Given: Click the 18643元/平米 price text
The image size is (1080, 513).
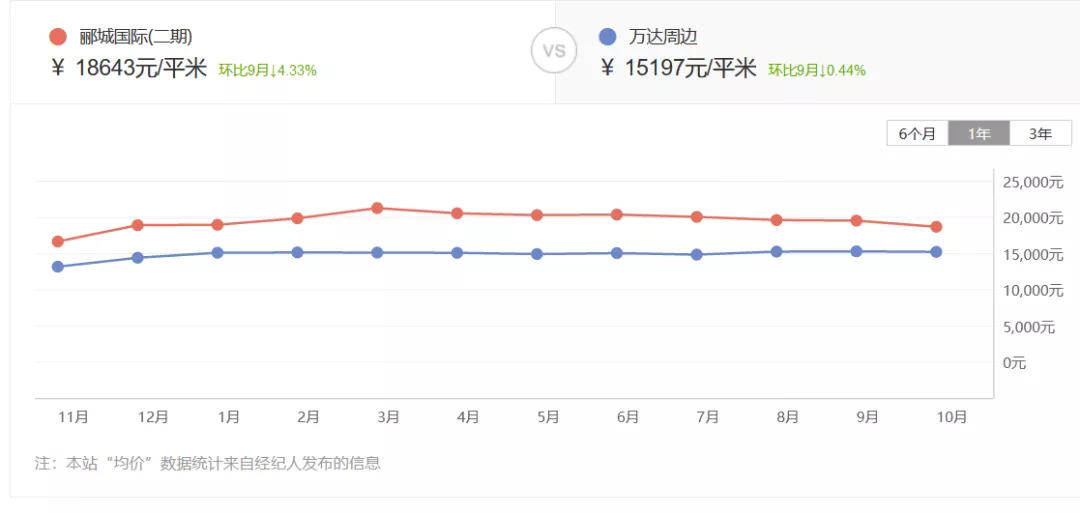Looking at the screenshot, I should [140, 68].
